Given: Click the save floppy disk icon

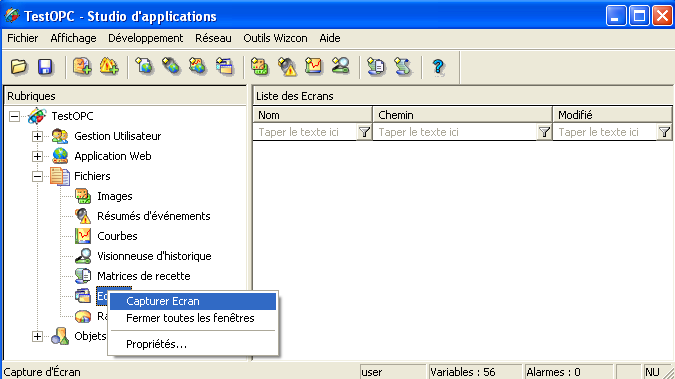Looking at the screenshot, I should point(45,67).
